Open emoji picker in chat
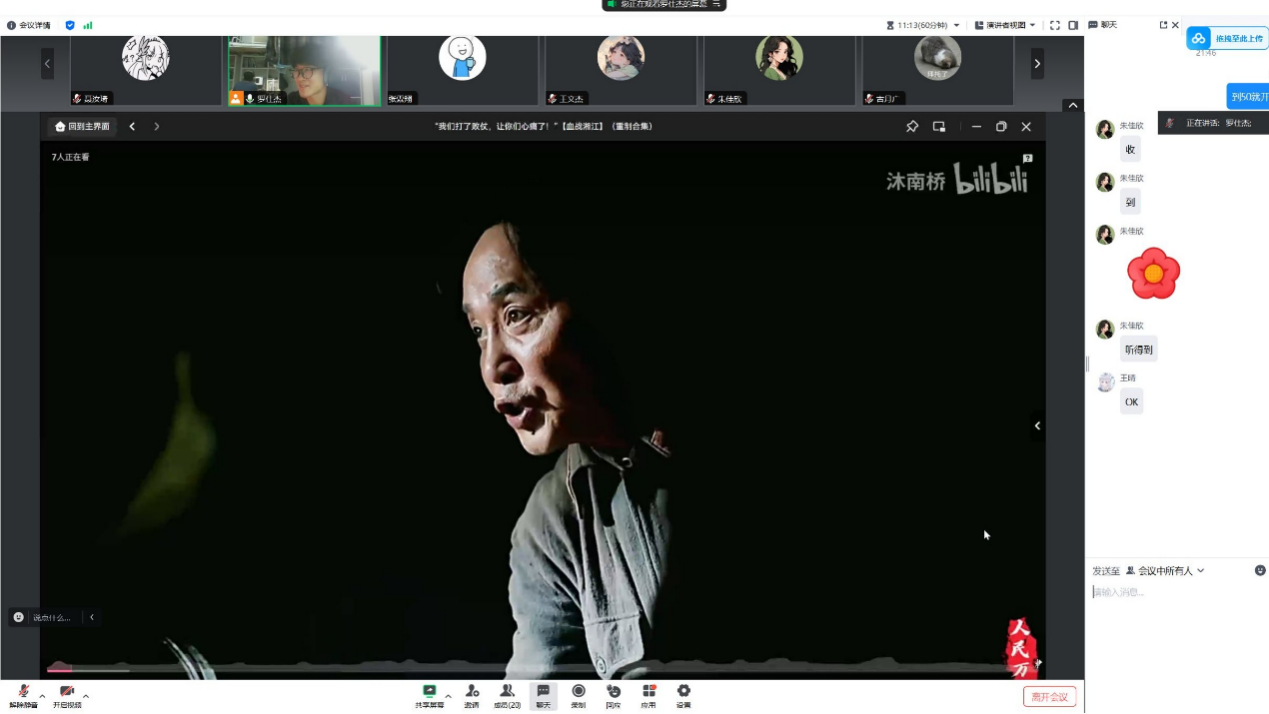 (x=1260, y=571)
